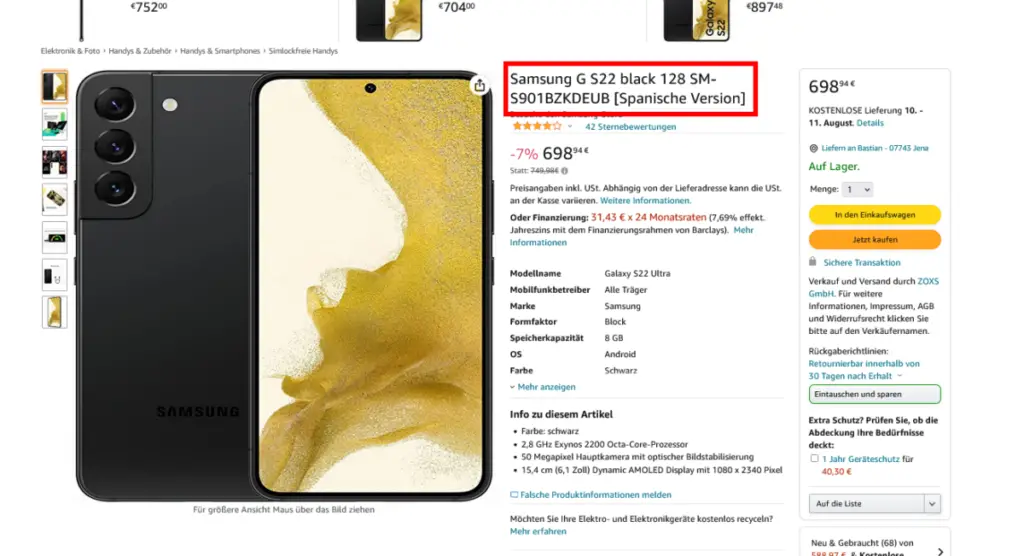Select the last product thumbnail
The height and width of the screenshot is (556, 1024).
coord(55,312)
